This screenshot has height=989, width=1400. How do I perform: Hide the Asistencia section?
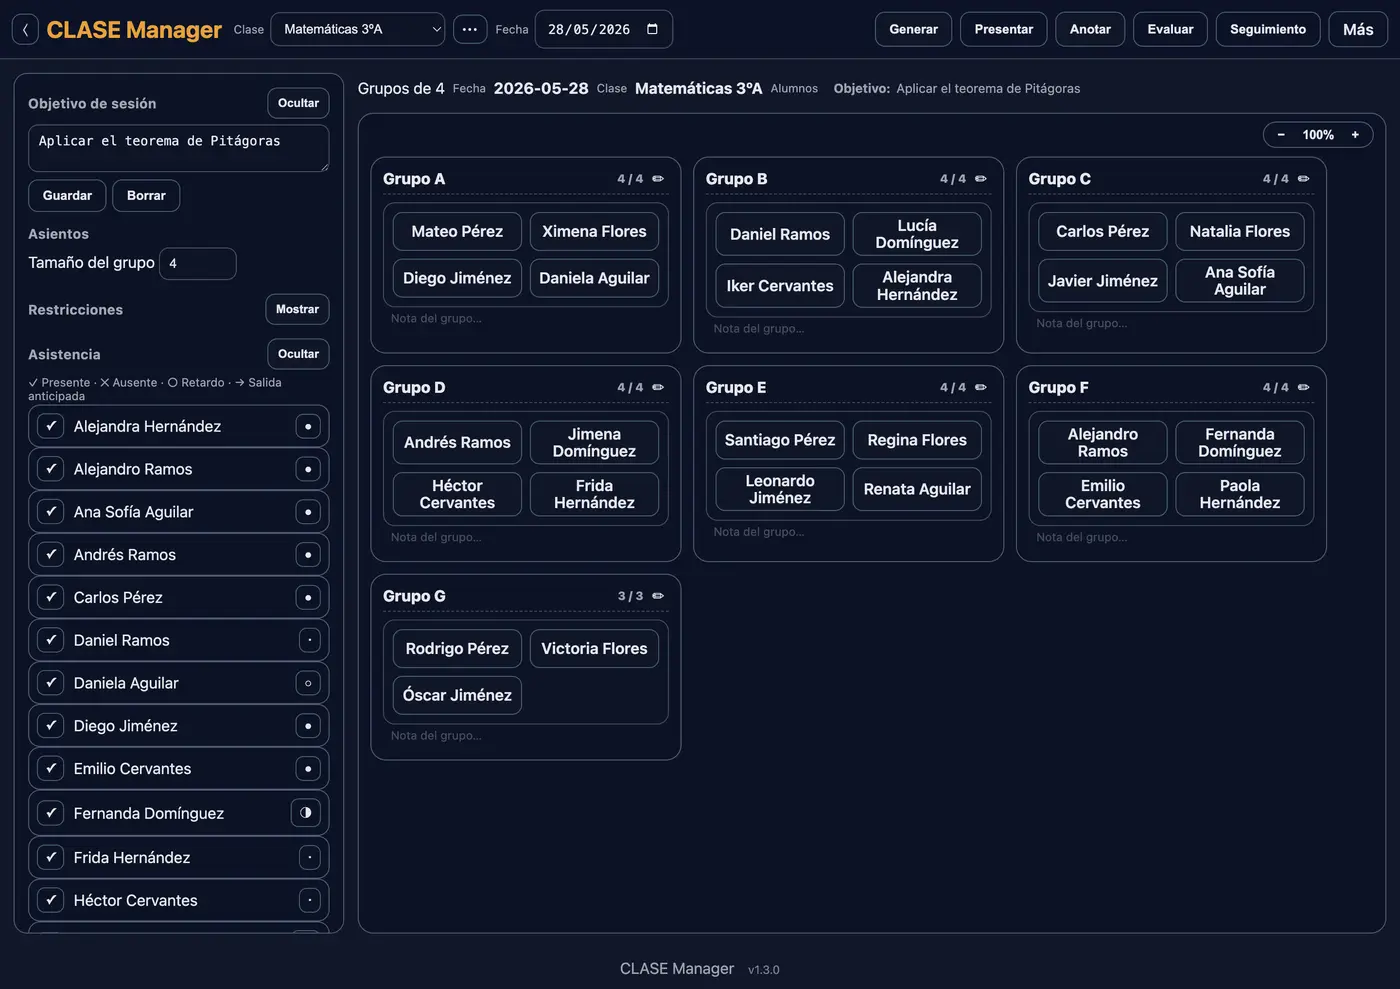(298, 354)
